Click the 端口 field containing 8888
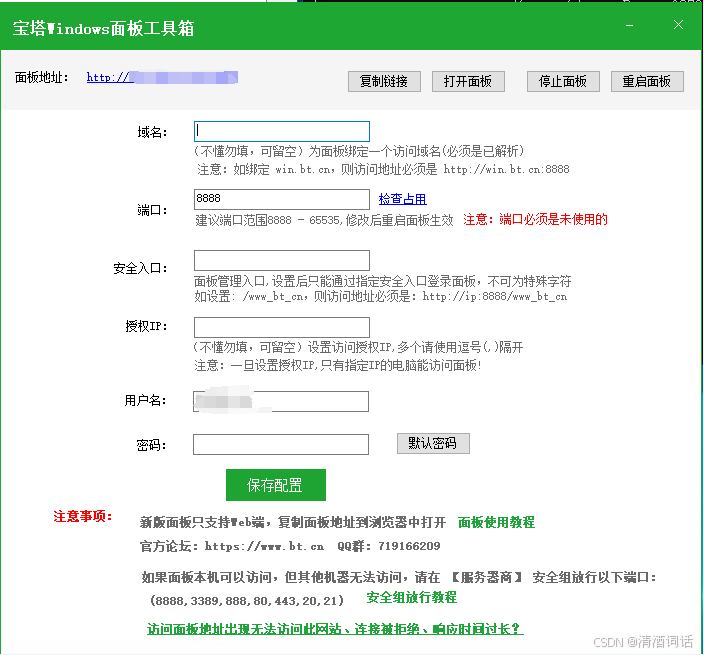This screenshot has height=655, width=704. pyautogui.click(x=282, y=199)
